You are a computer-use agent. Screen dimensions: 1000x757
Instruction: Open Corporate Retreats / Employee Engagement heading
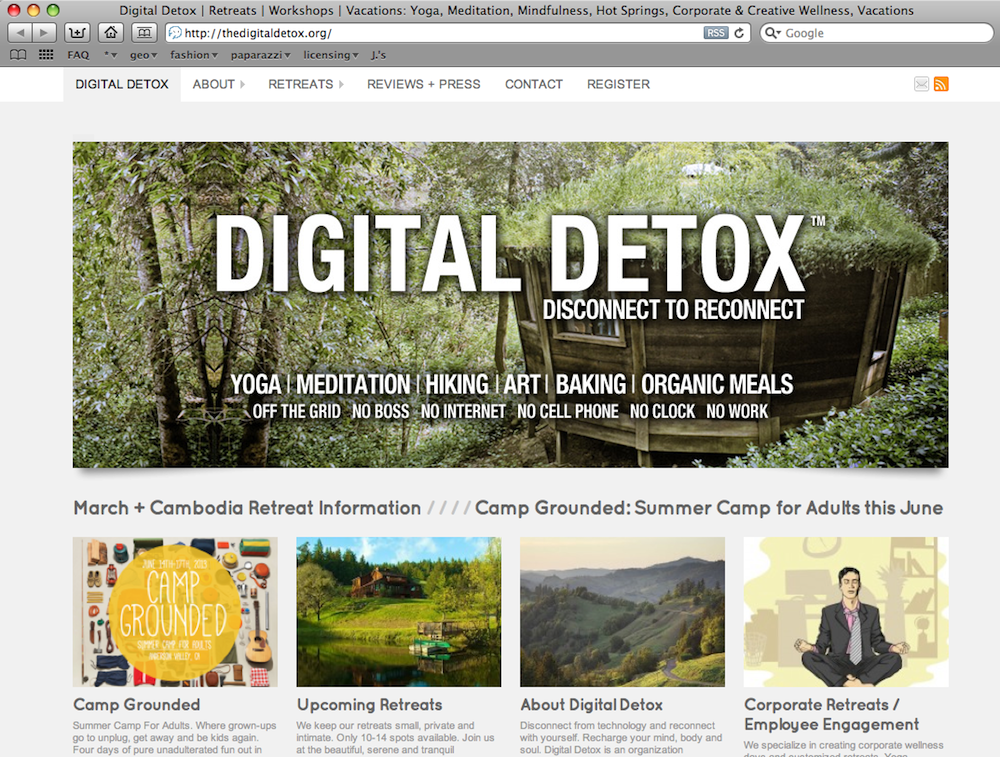point(832,714)
